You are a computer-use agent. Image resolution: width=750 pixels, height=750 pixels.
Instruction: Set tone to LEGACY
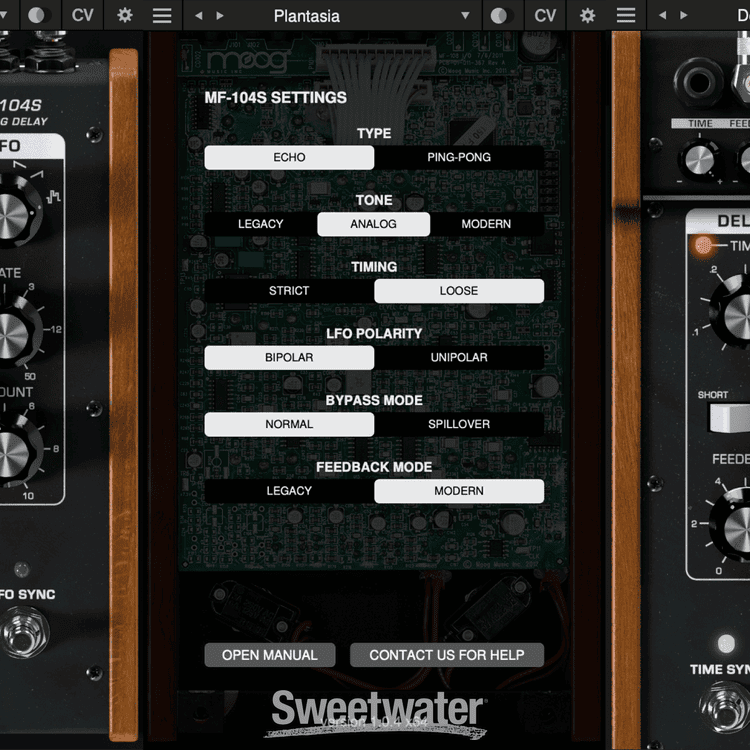pyautogui.click(x=261, y=224)
